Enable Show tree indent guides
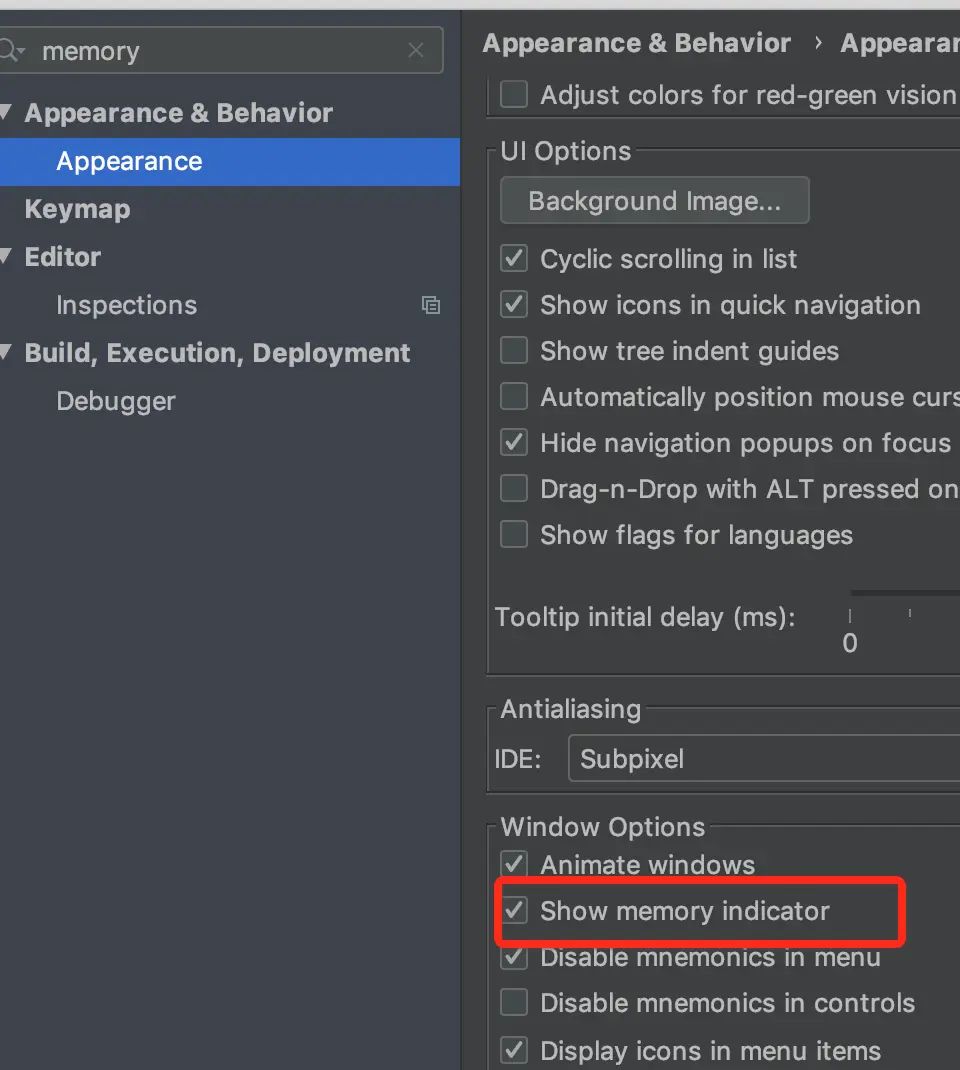The height and width of the screenshot is (1070, 960). (514, 351)
